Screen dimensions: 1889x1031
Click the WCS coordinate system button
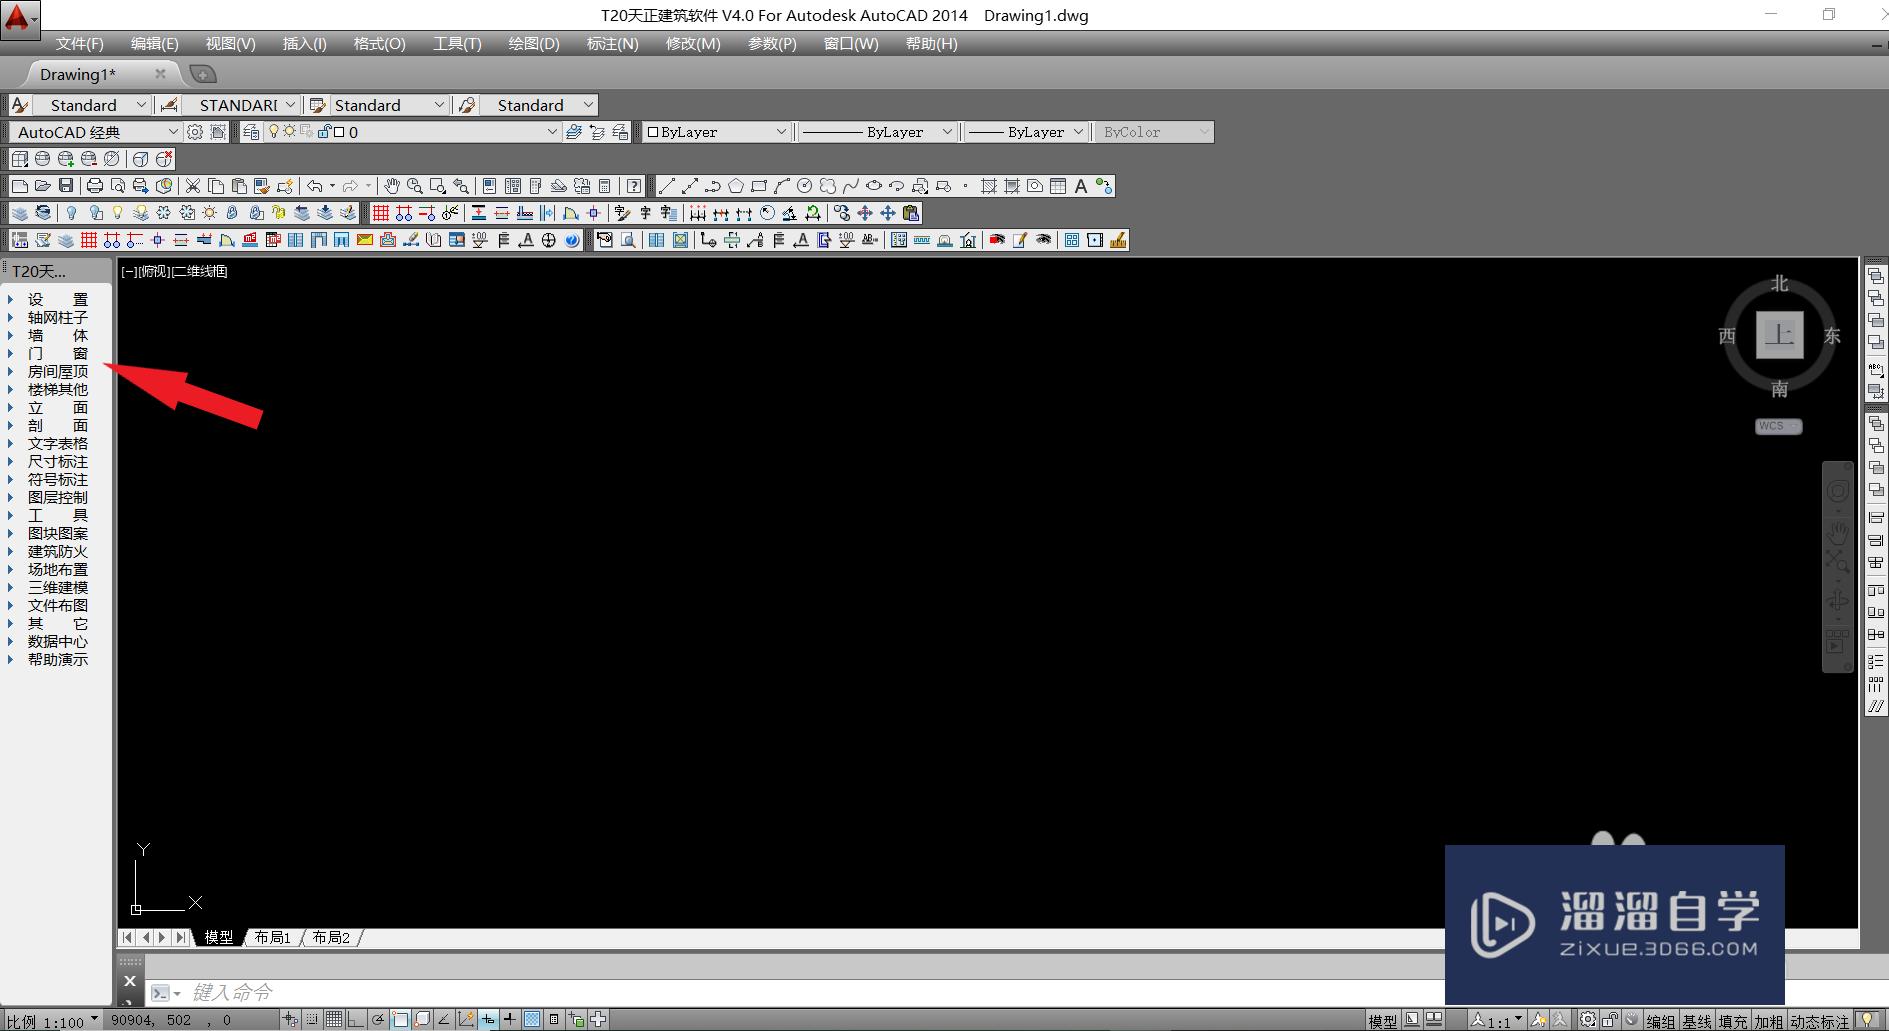click(1778, 426)
